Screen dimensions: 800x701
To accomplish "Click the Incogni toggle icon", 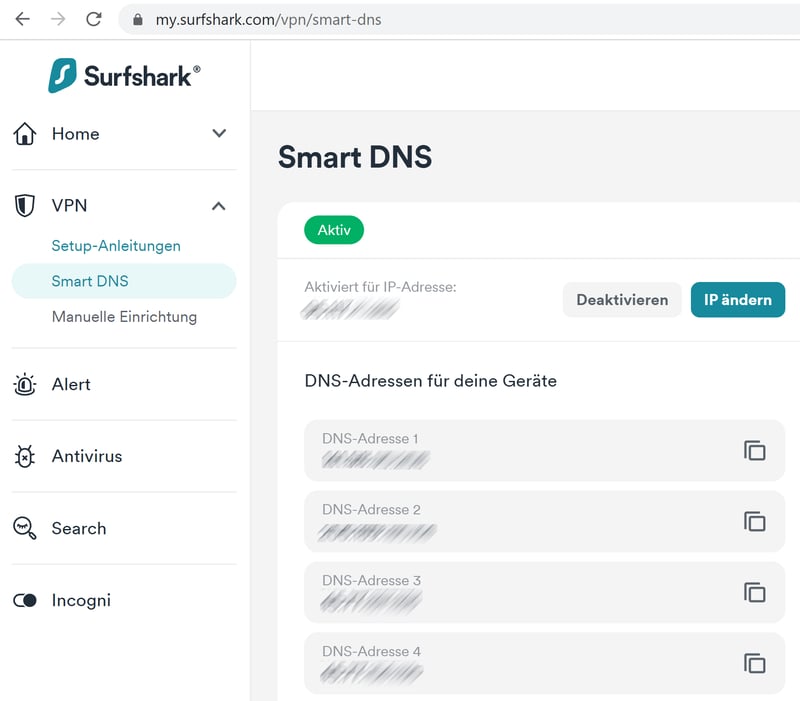I will coord(25,600).
